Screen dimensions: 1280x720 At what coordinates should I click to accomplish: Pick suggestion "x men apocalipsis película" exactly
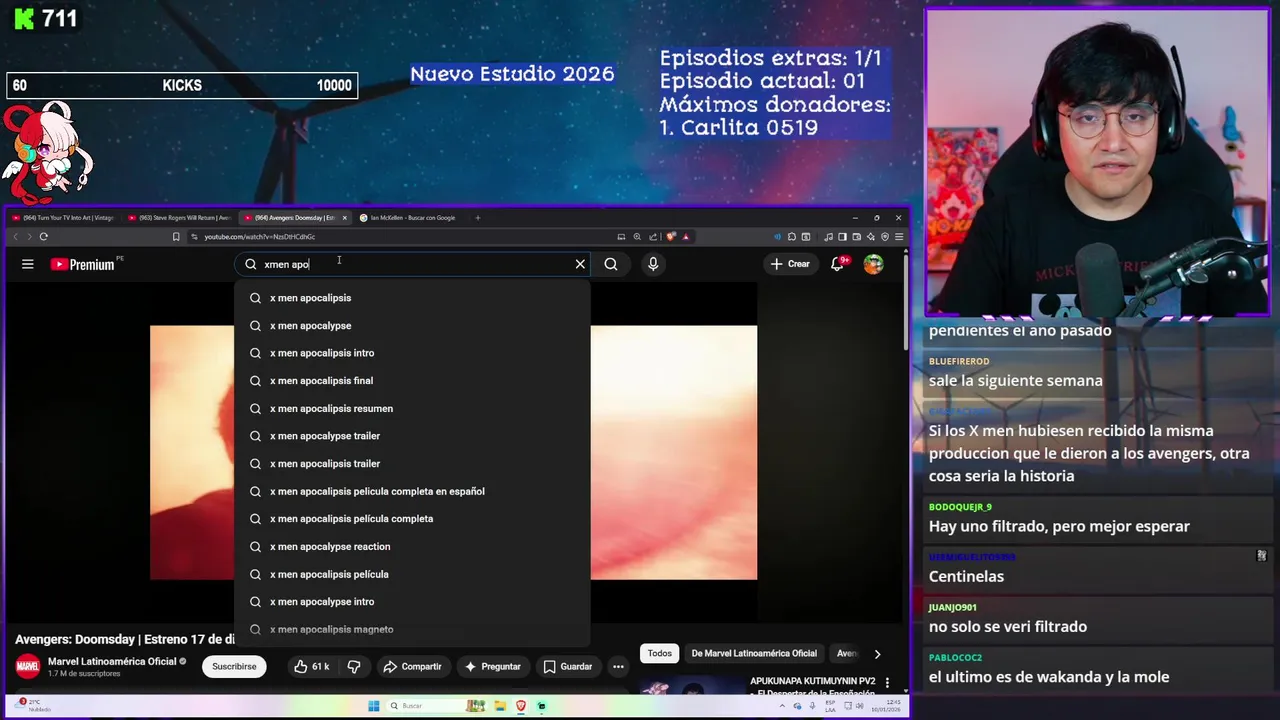pyautogui.click(x=412, y=575)
